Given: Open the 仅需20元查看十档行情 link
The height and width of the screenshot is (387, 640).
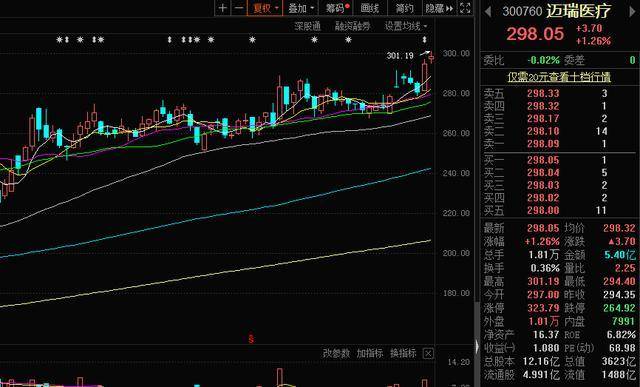Looking at the screenshot, I should [x=559, y=77].
